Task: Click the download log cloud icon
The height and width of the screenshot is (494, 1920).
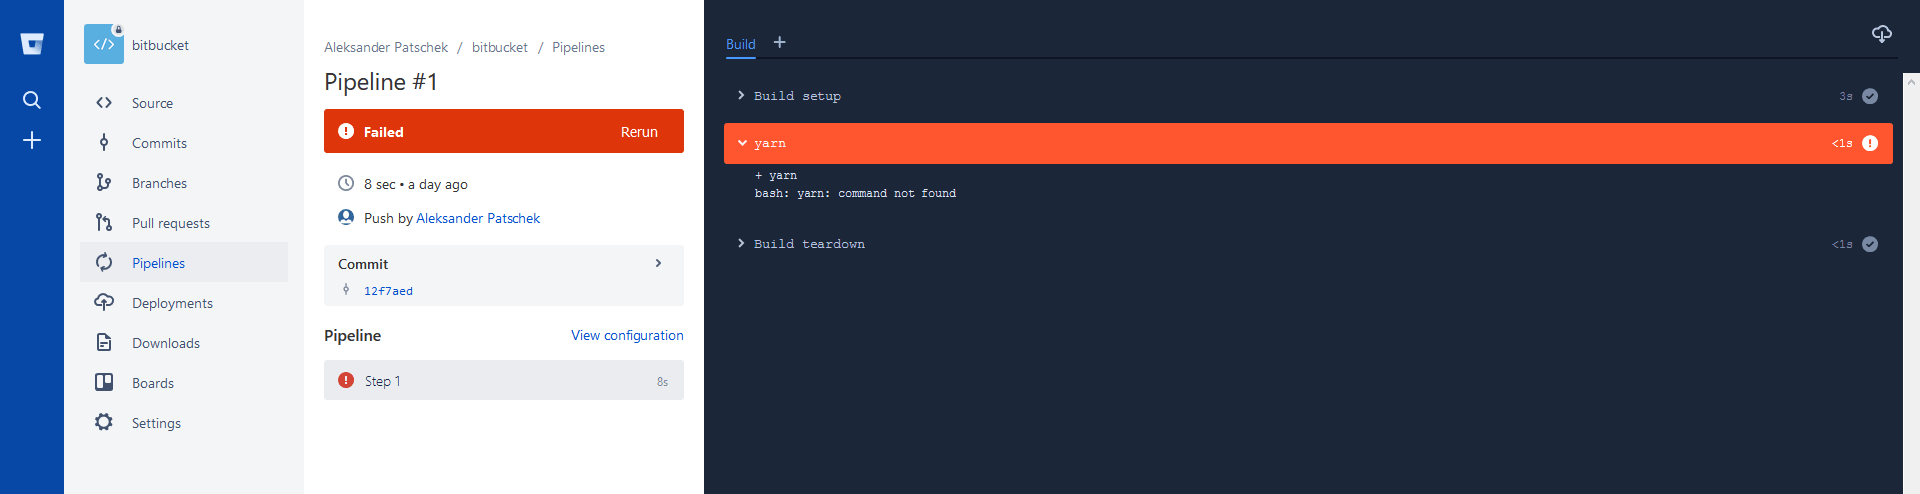Action: coord(1881,35)
